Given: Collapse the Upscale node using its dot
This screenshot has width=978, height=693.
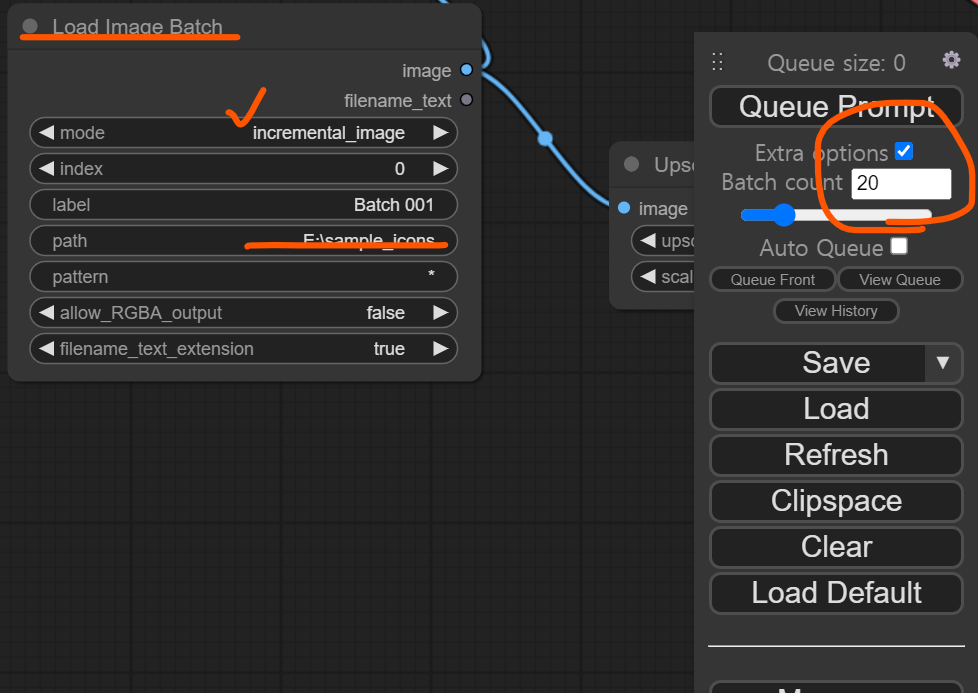Looking at the screenshot, I should [631, 164].
